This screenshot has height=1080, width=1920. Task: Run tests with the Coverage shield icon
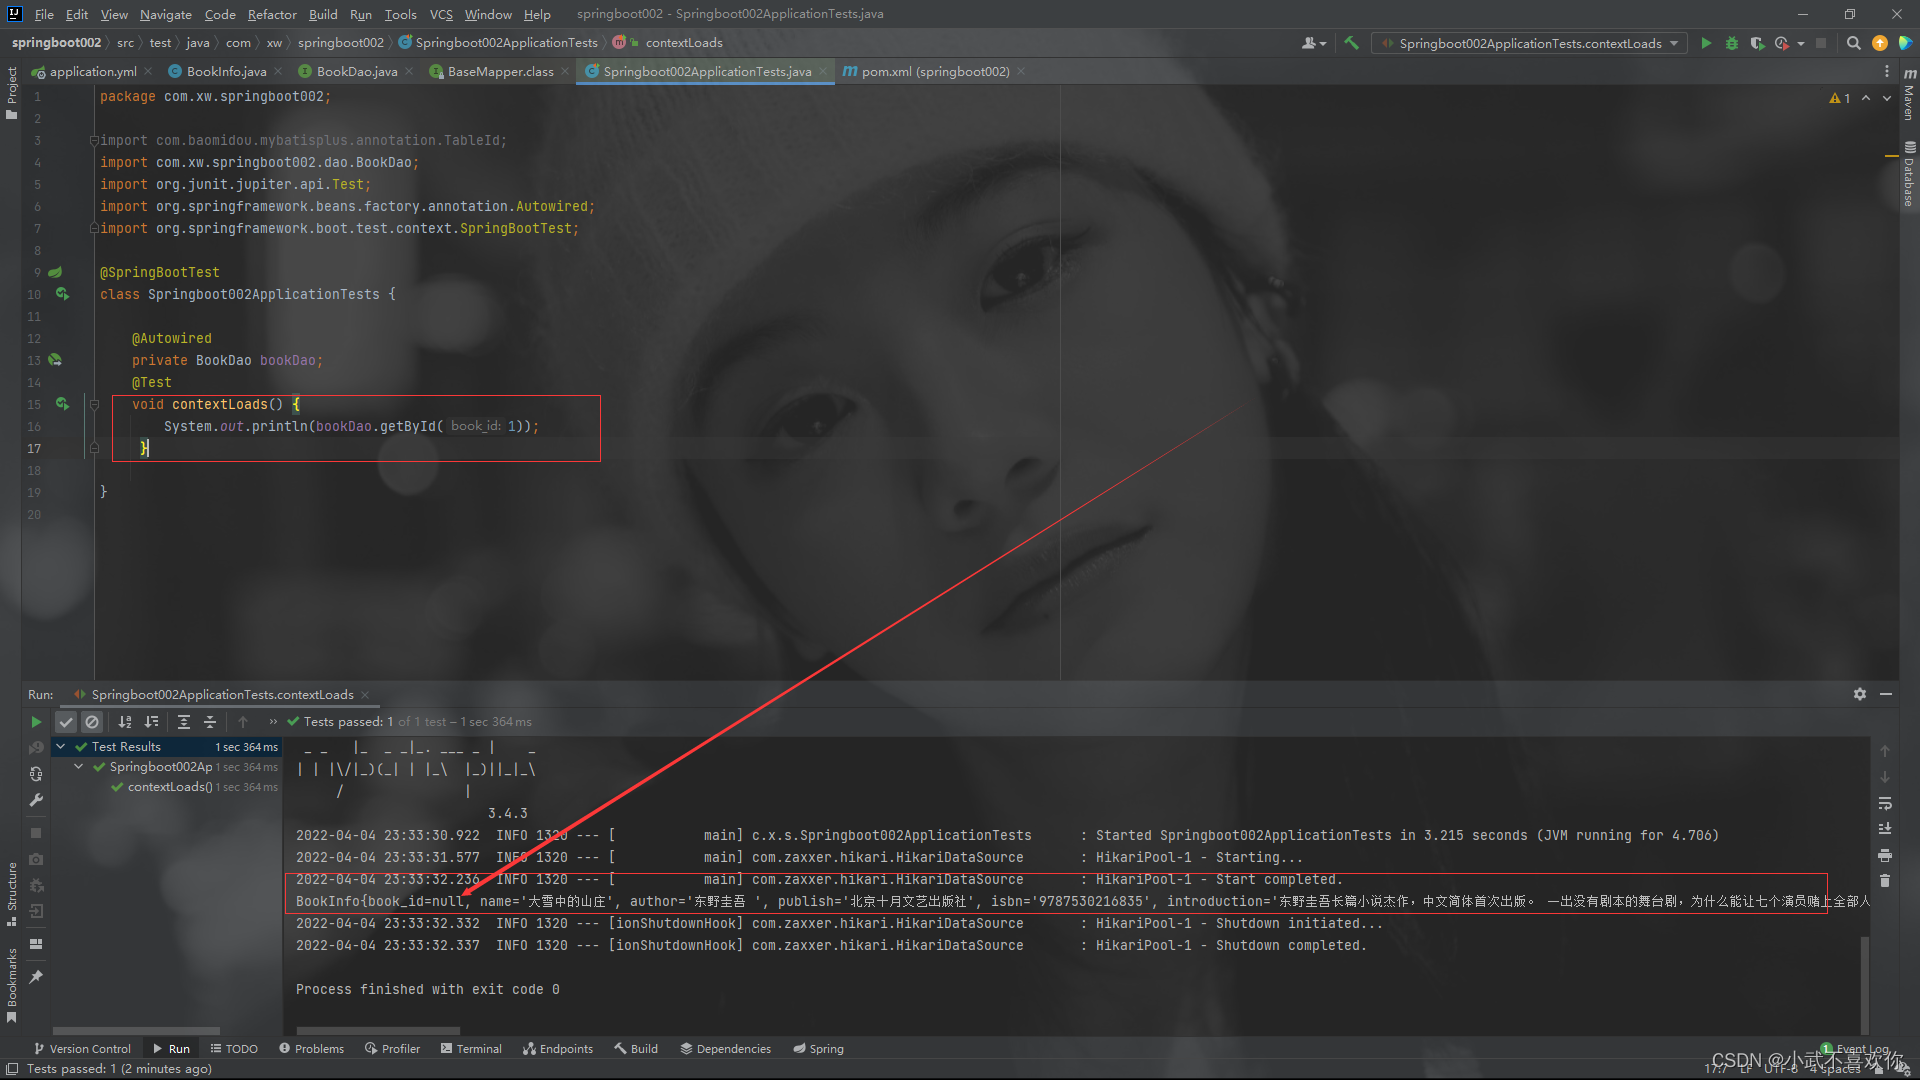[1757, 43]
